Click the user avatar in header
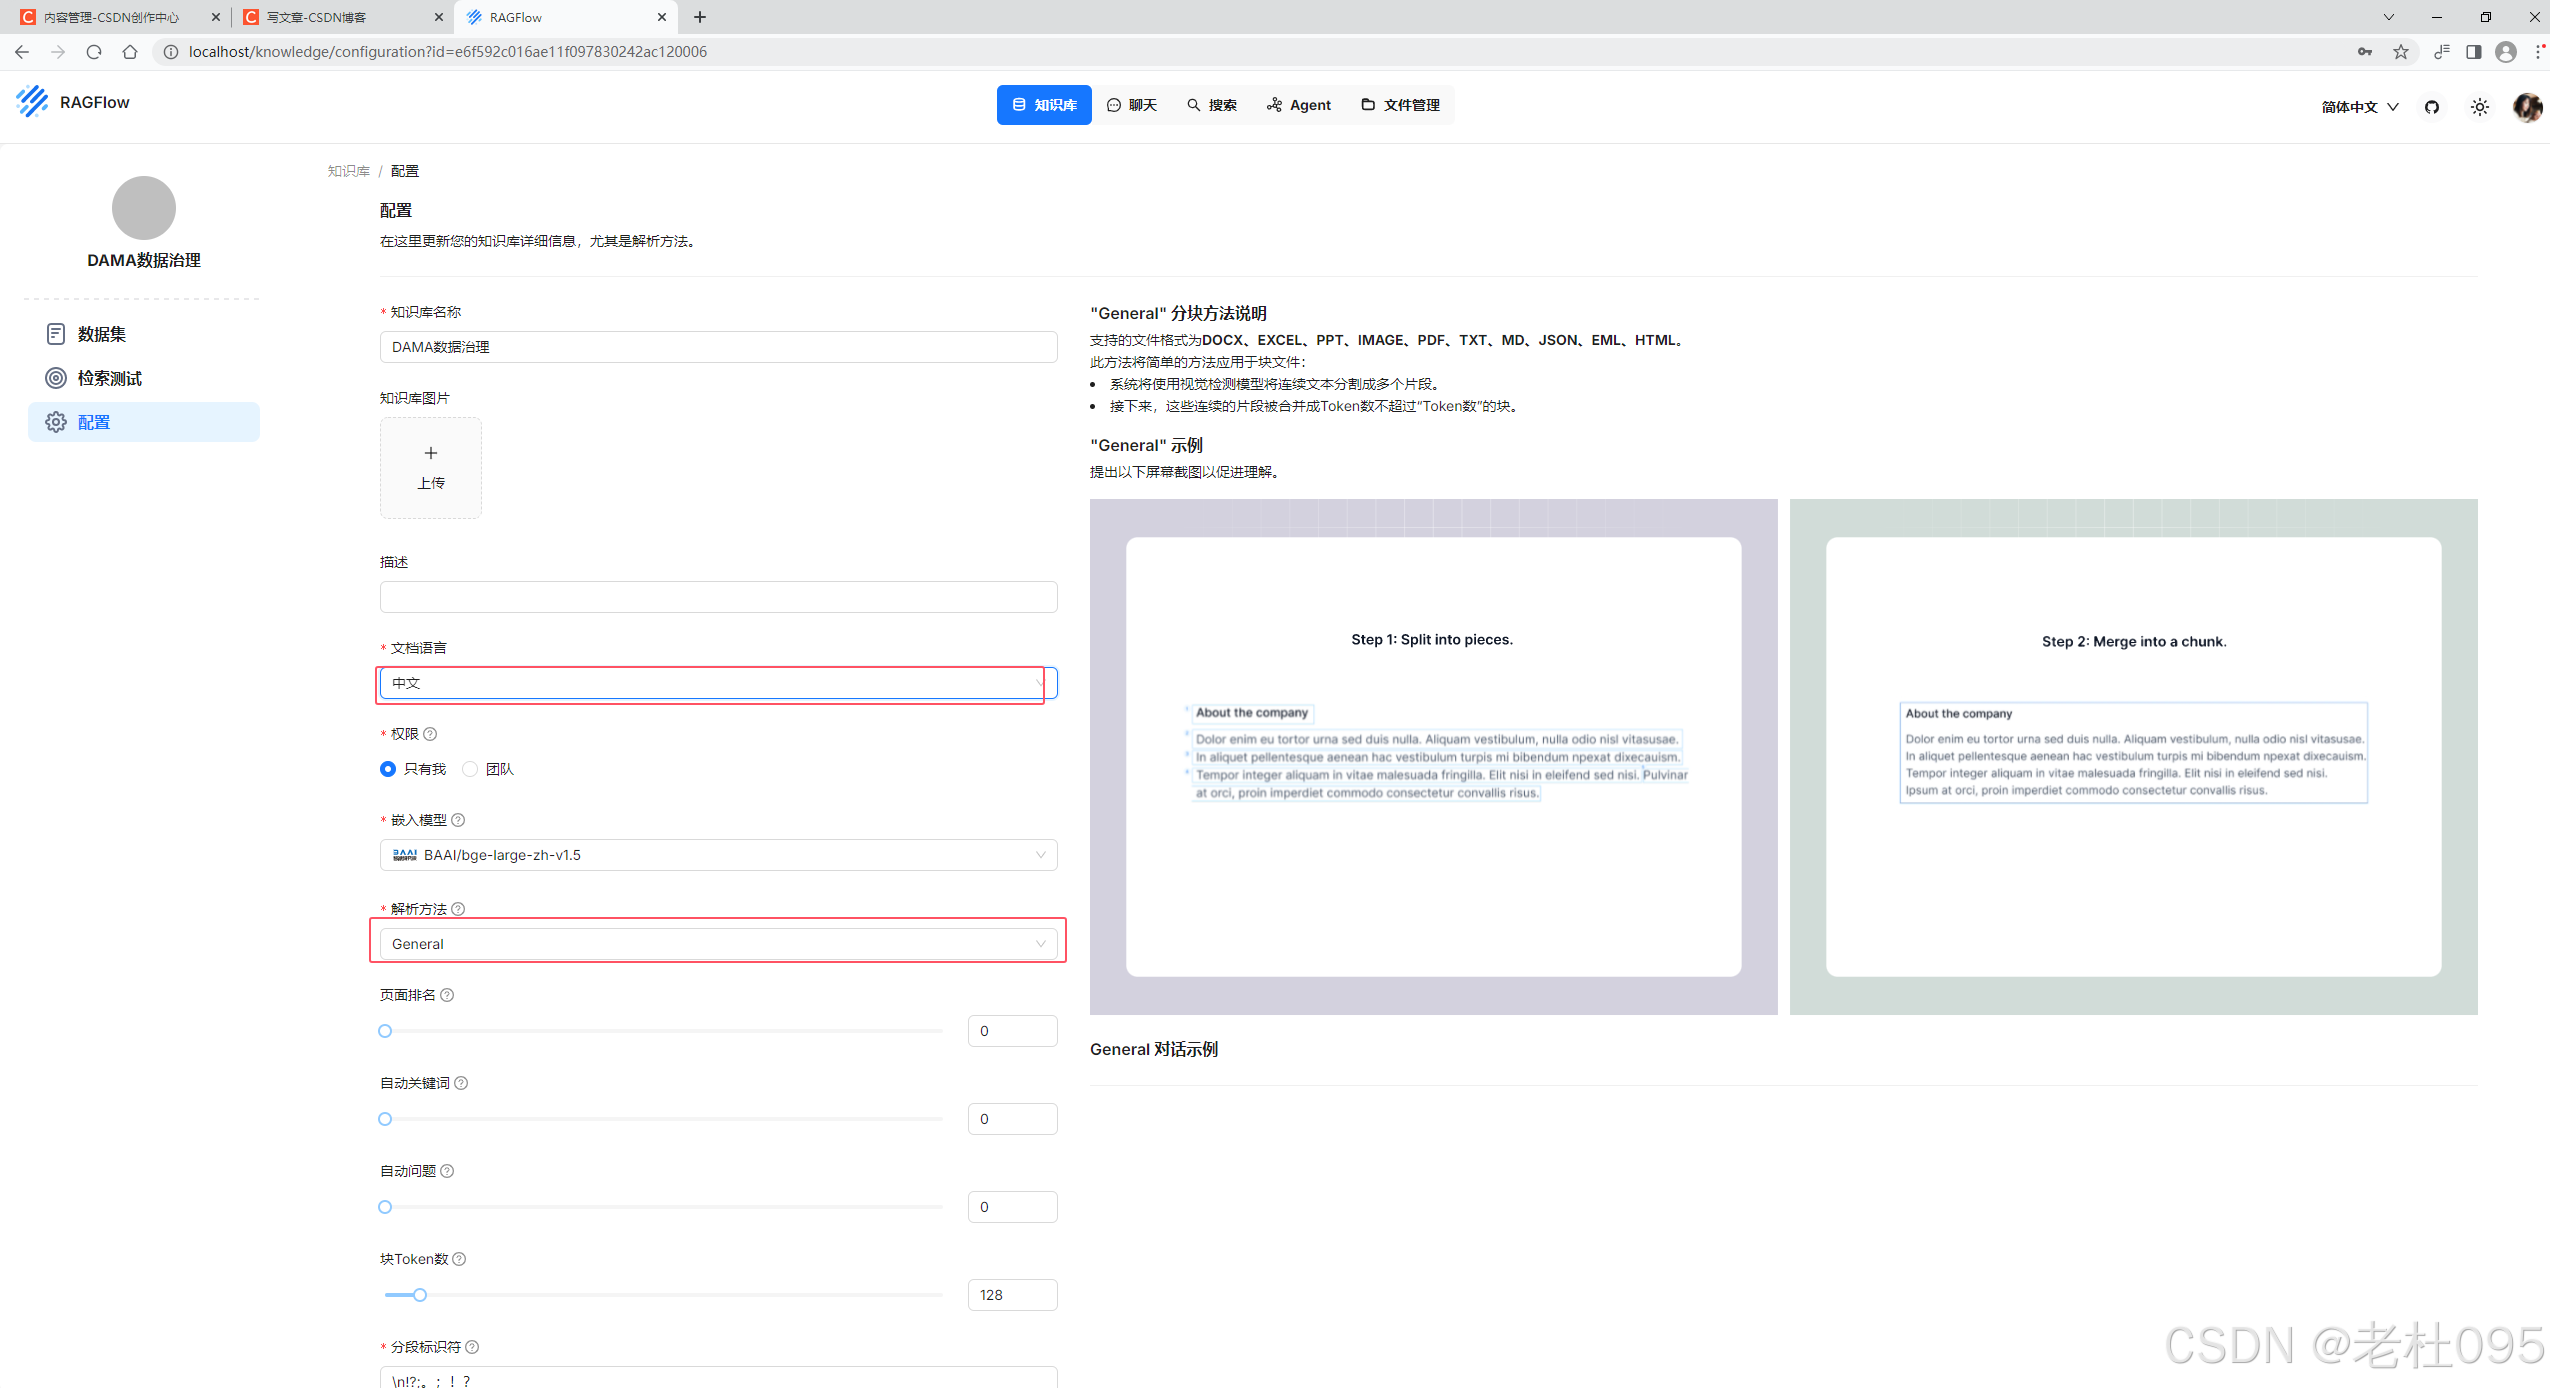Screen dimensions: 2550x1388 pos(2527,107)
